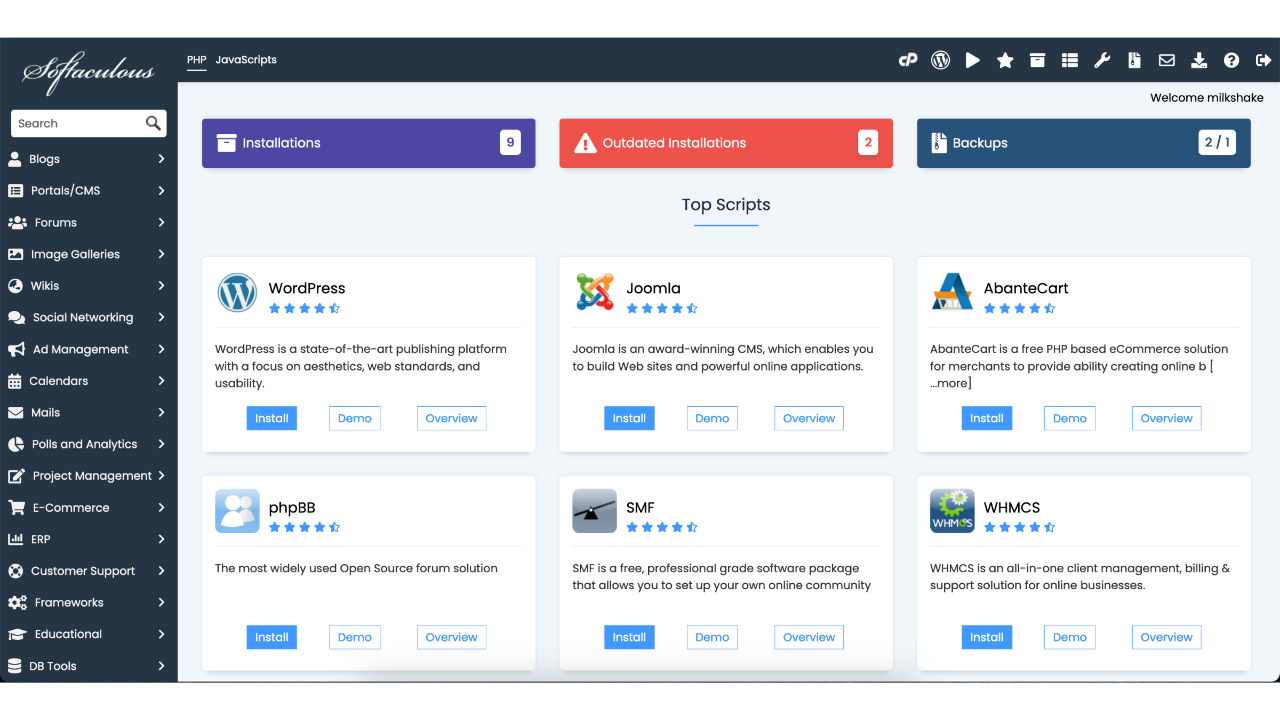
Task: Click the AbanteCart logo icon
Action: pos(952,292)
